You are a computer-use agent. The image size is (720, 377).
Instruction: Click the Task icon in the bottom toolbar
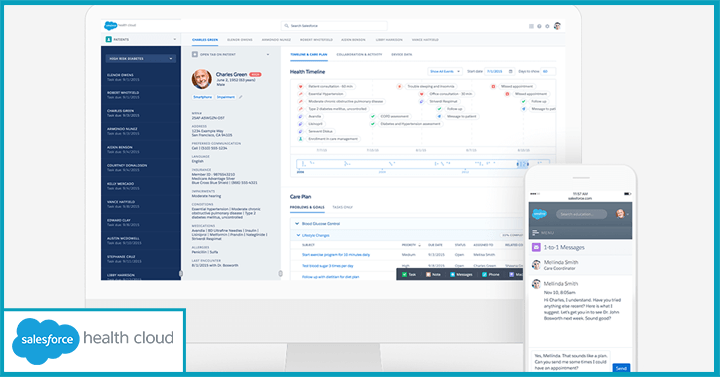click(404, 274)
